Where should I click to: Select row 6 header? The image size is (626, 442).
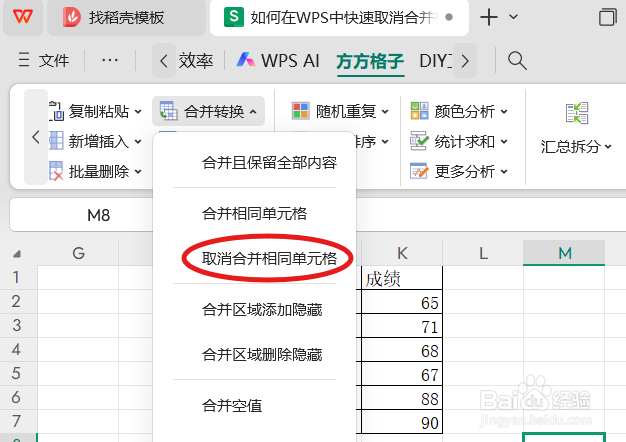coord(16,397)
